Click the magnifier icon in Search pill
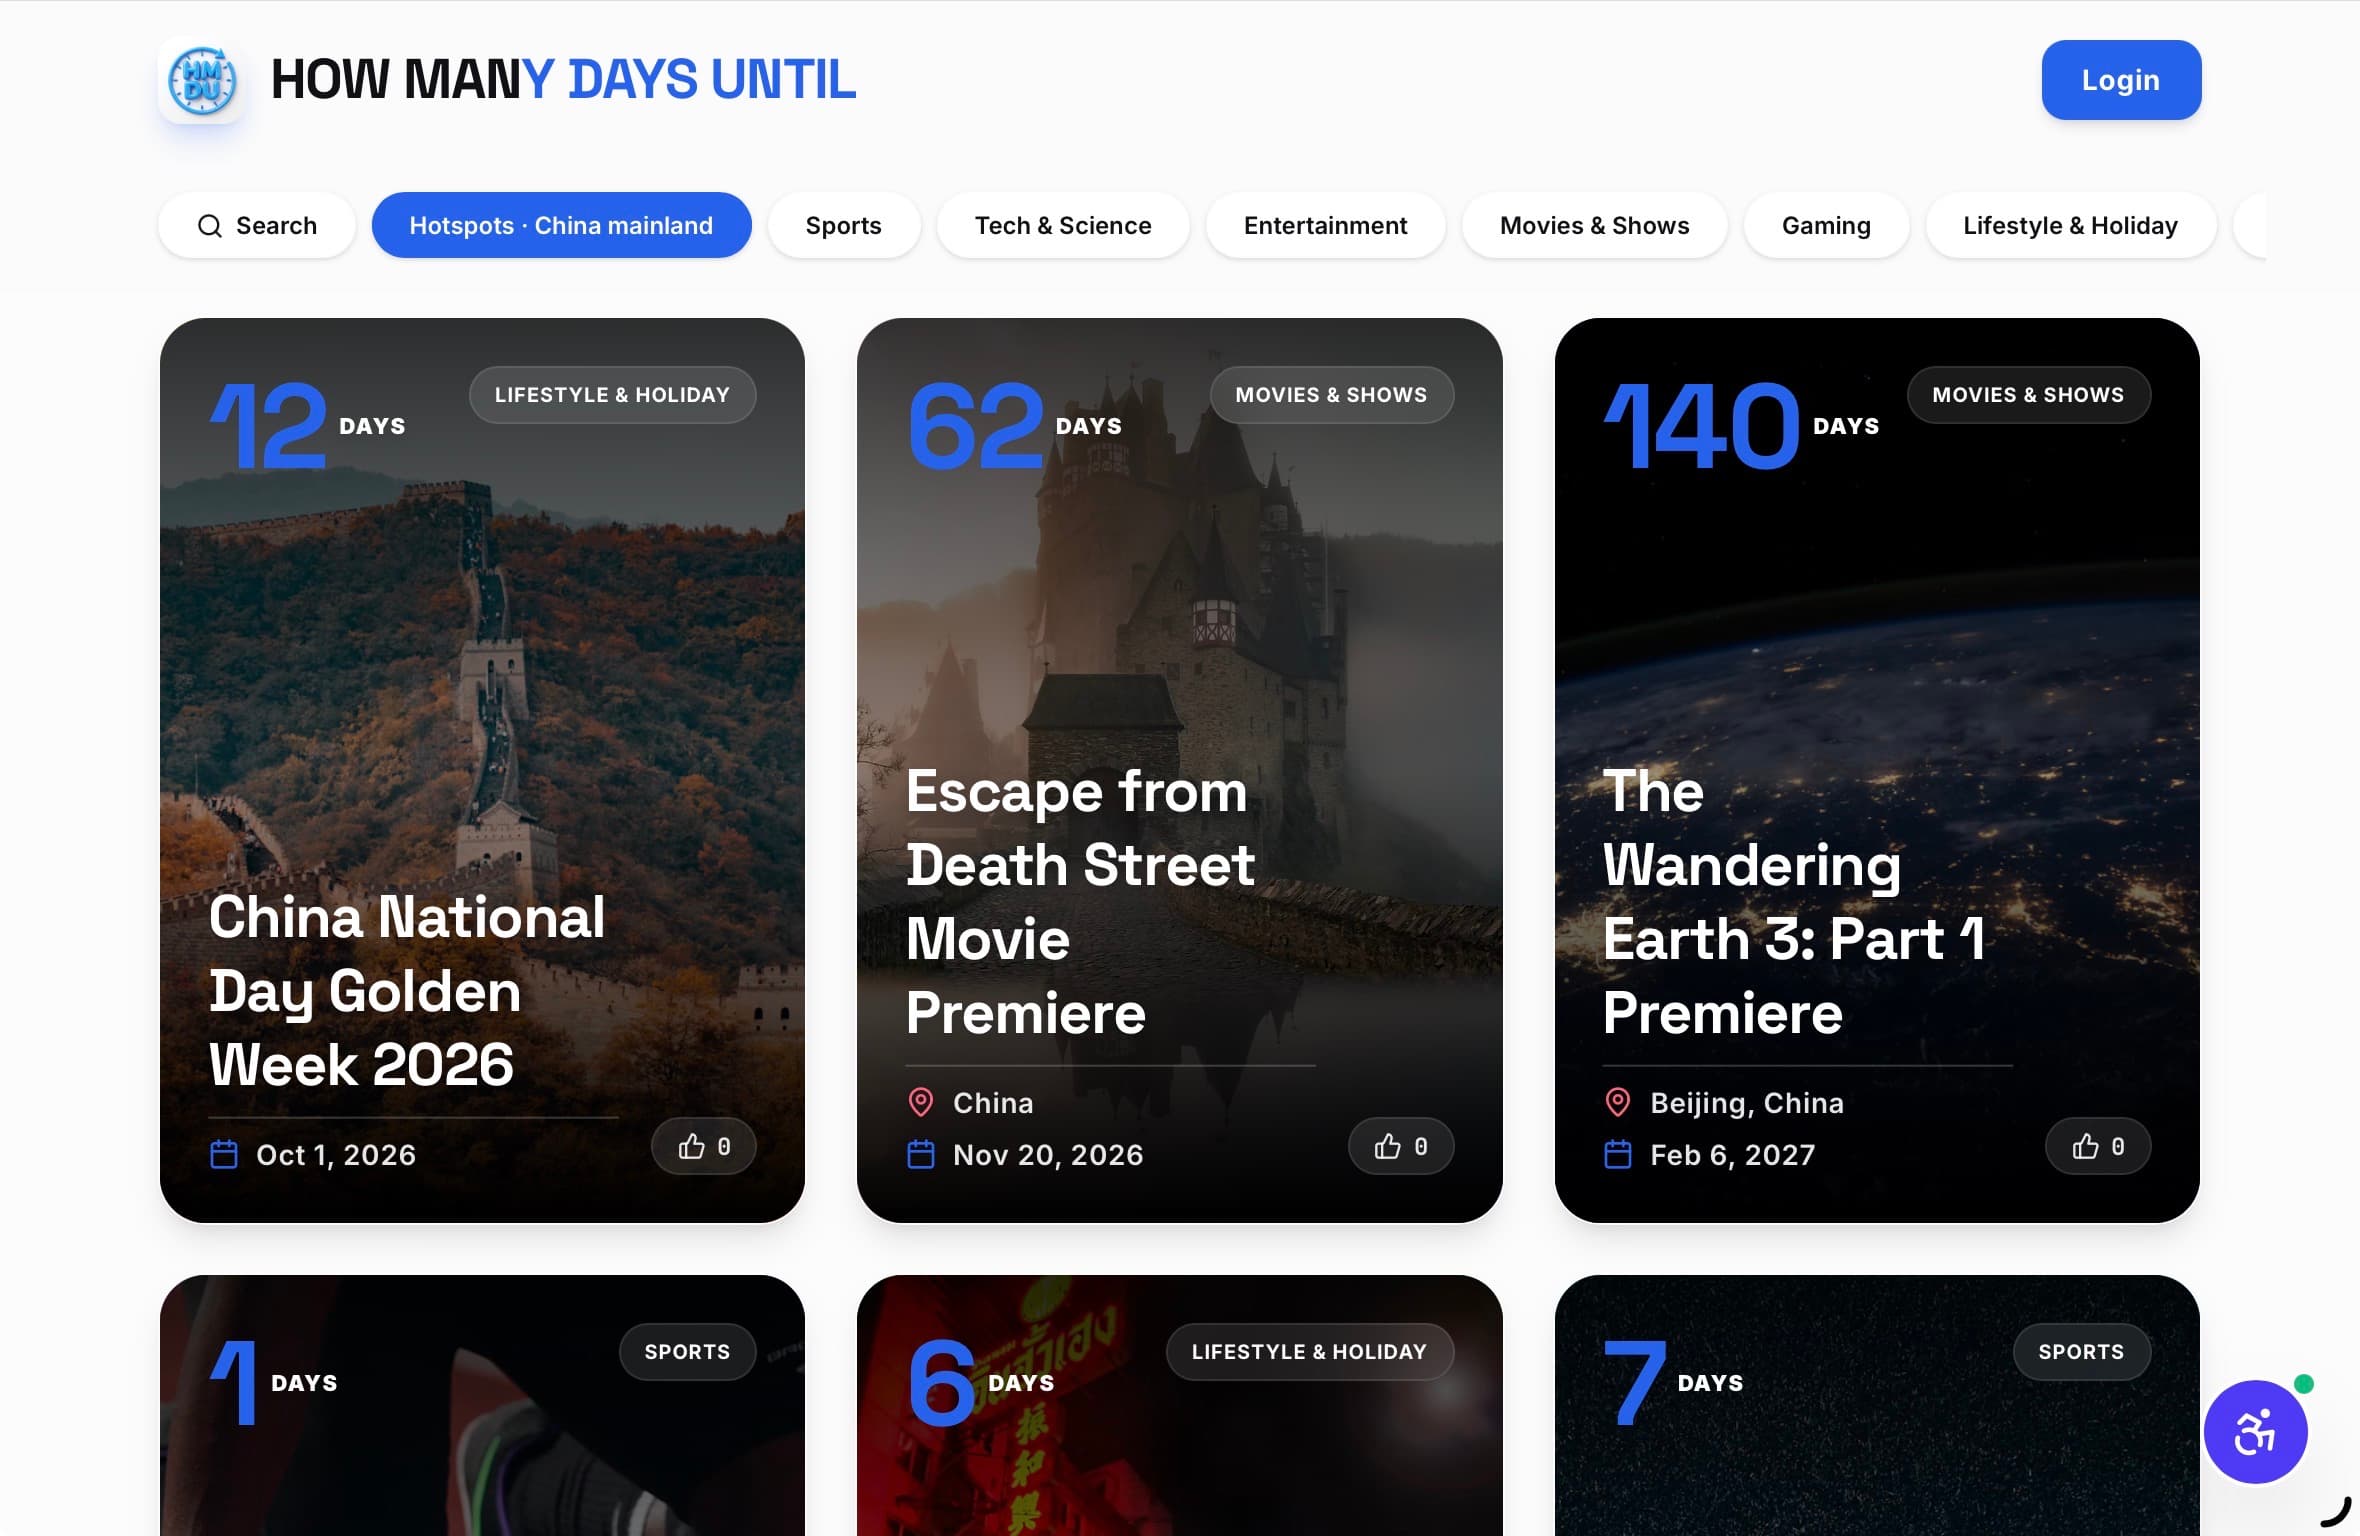The width and height of the screenshot is (2360, 1536). pyautogui.click(x=210, y=226)
